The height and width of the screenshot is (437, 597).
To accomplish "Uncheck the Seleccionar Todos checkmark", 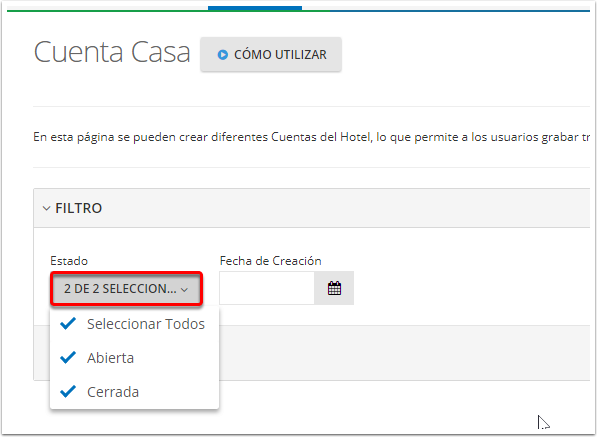I will [x=68, y=324].
